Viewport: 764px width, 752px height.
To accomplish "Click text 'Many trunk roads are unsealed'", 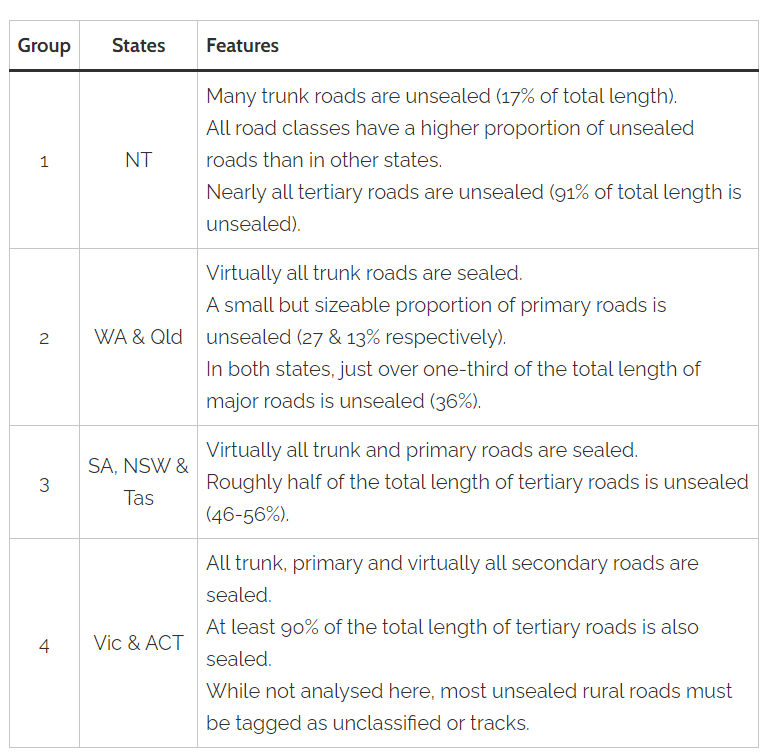I will (x=348, y=96).
